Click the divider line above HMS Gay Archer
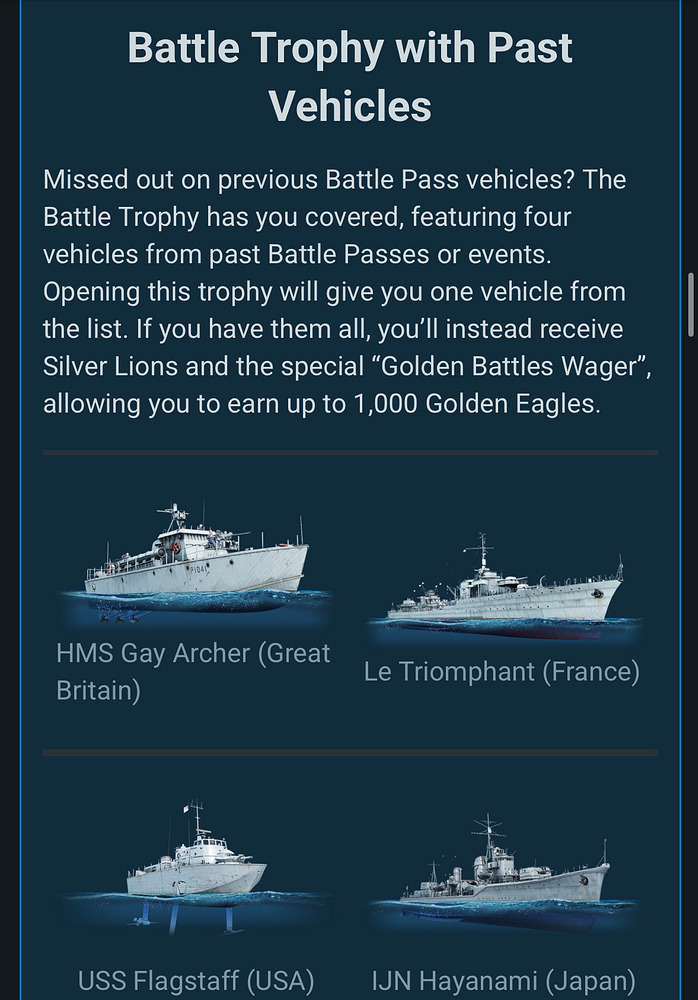The height and width of the screenshot is (1000, 698). (349, 453)
